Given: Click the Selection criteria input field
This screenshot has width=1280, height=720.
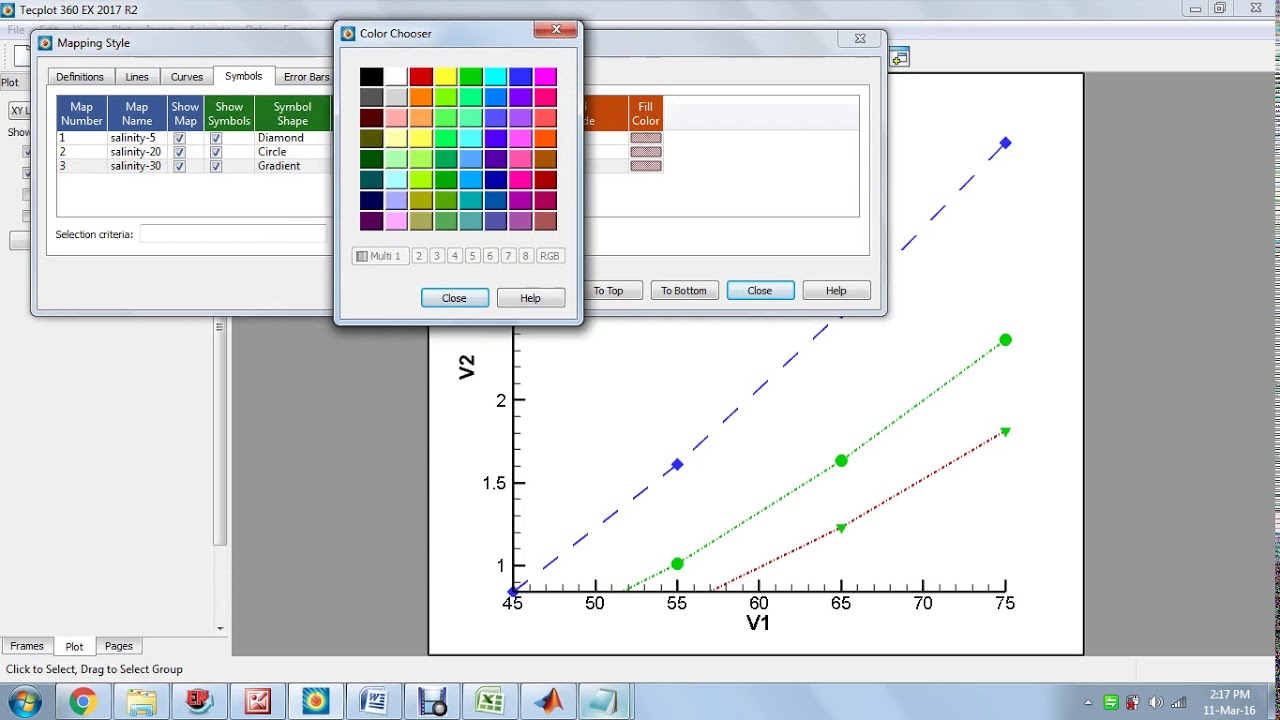Looking at the screenshot, I should point(233,234).
